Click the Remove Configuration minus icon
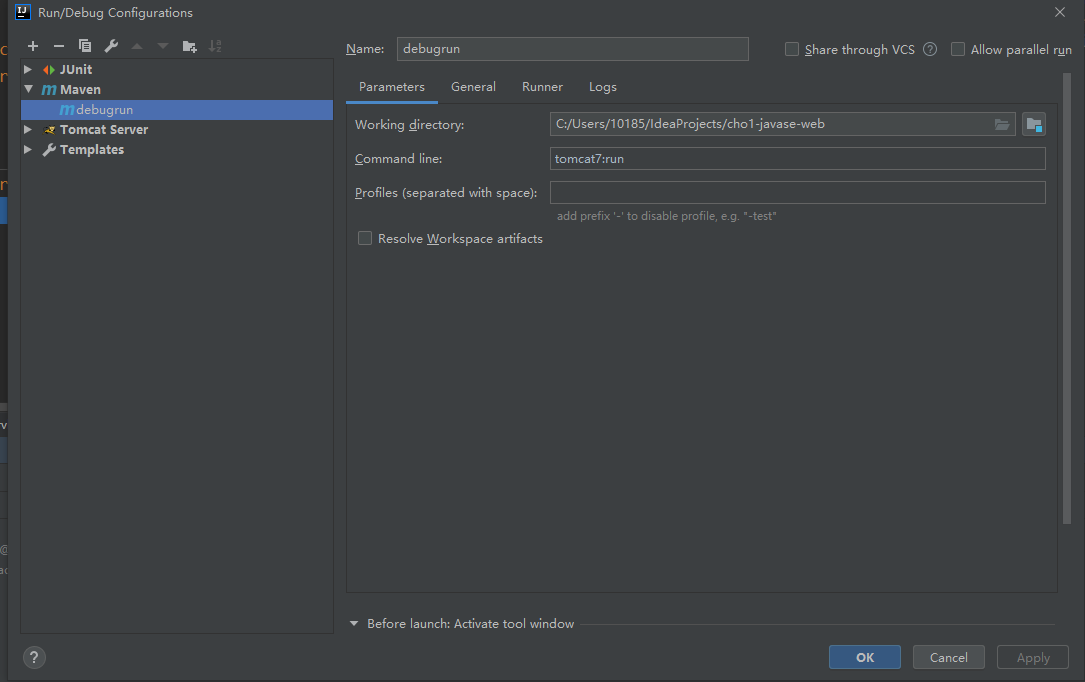The height and width of the screenshot is (682, 1085). point(59,46)
